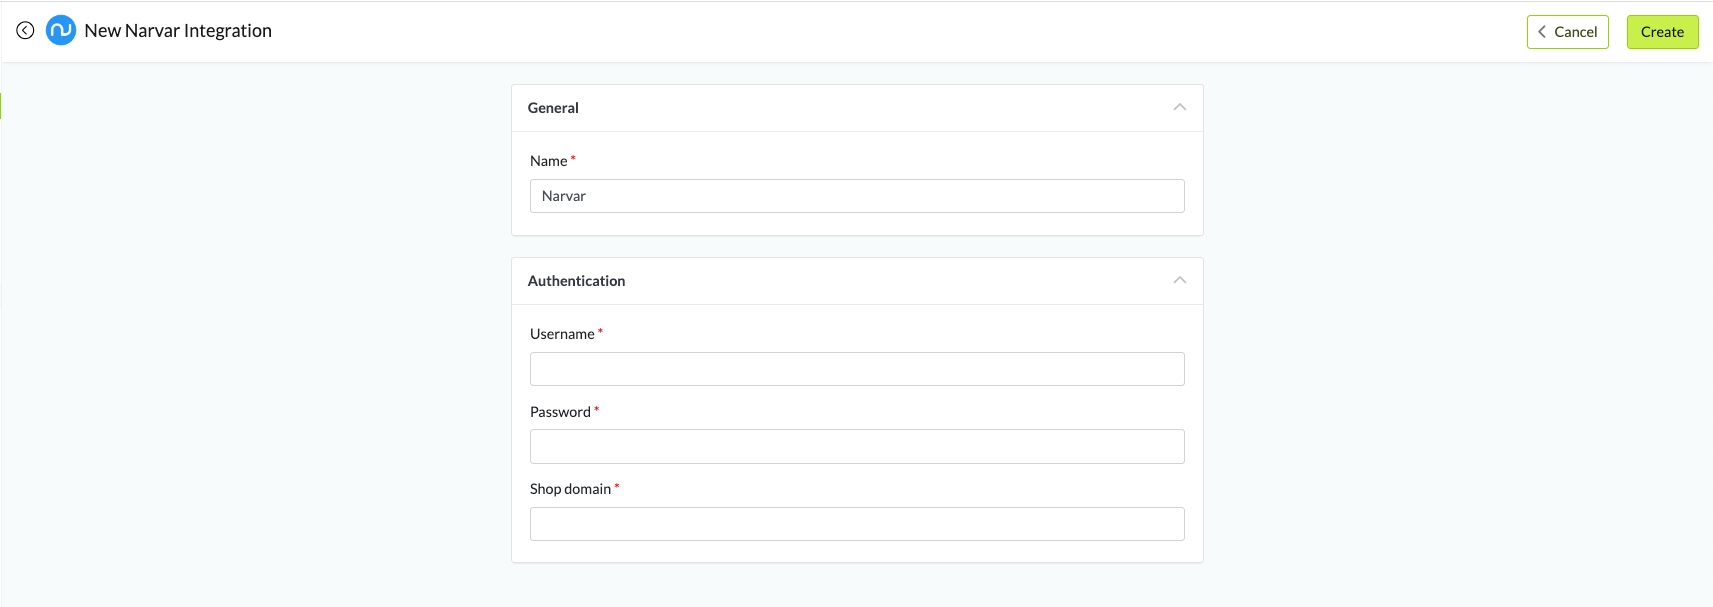The height and width of the screenshot is (607, 1713).
Task: Click into the Shop domain input field
Action: [856, 524]
